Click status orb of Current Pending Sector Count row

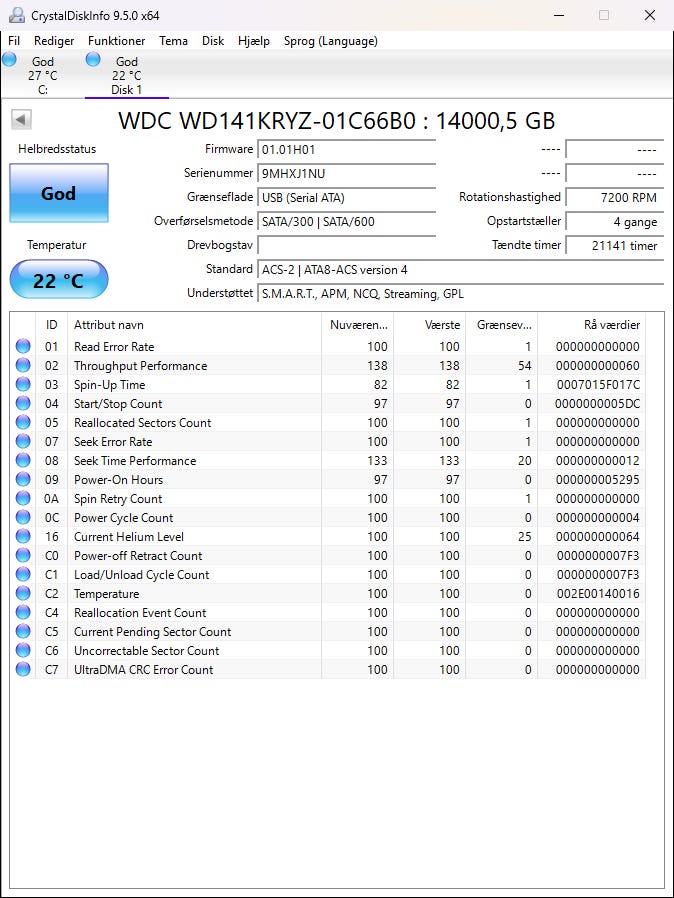coord(23,631)
